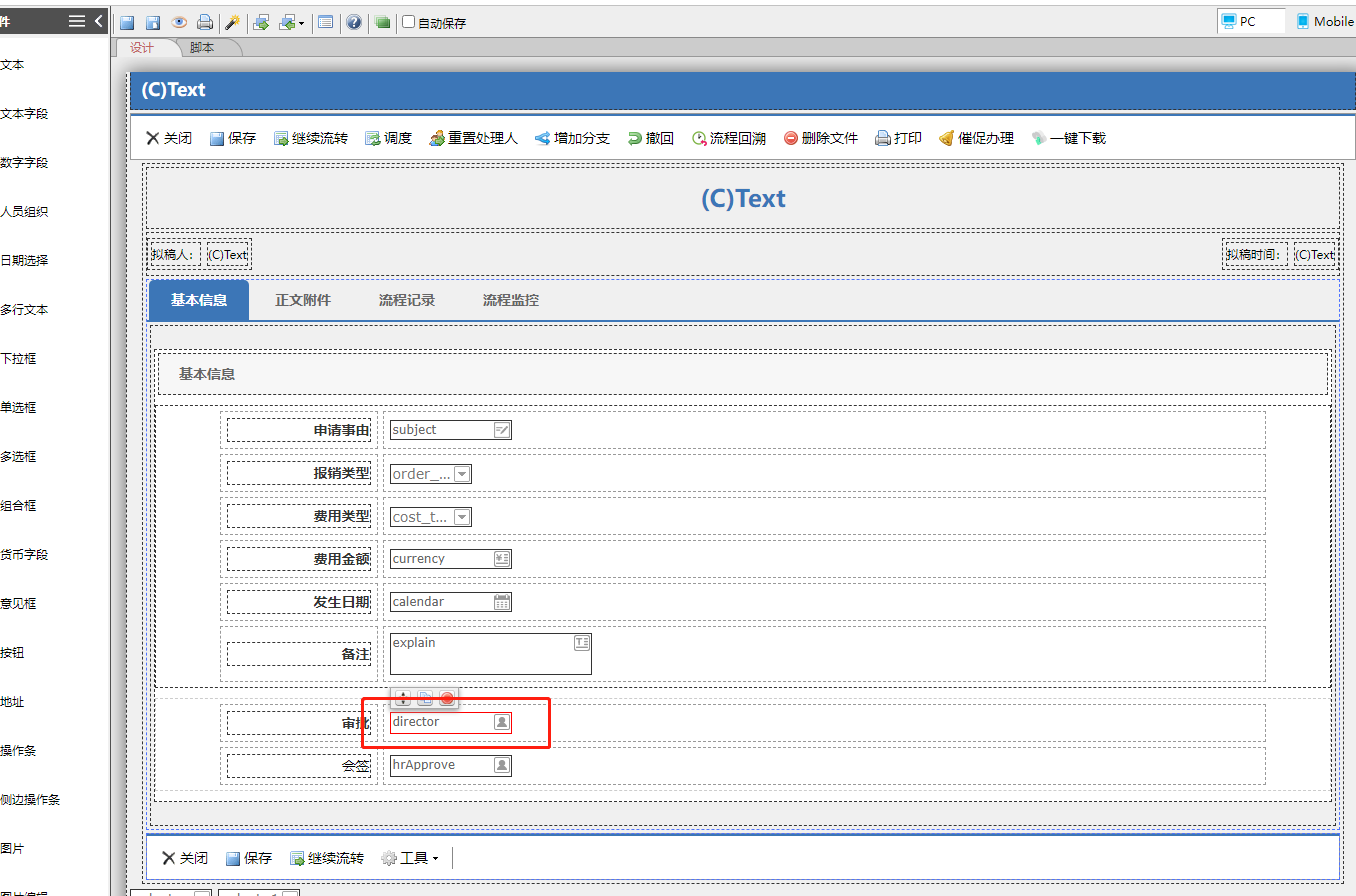Screen dimensions: 1356x896
Task: Click the arrow icon right of magic wand
Action: coord(261,22)
